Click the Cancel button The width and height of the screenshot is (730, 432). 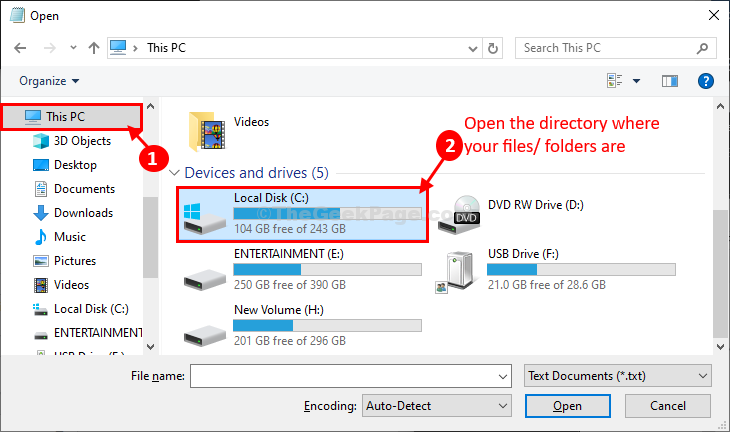[668, 406]
